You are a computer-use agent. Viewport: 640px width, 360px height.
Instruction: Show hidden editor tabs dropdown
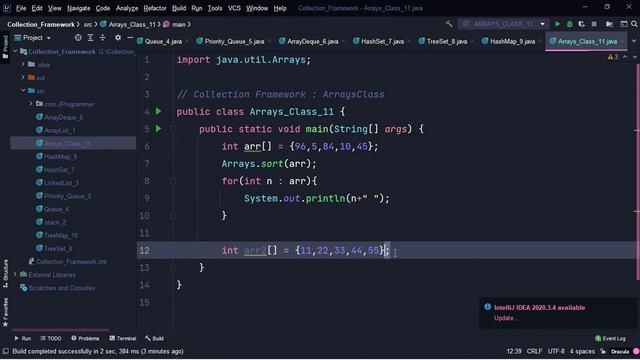tap(634, 41)
